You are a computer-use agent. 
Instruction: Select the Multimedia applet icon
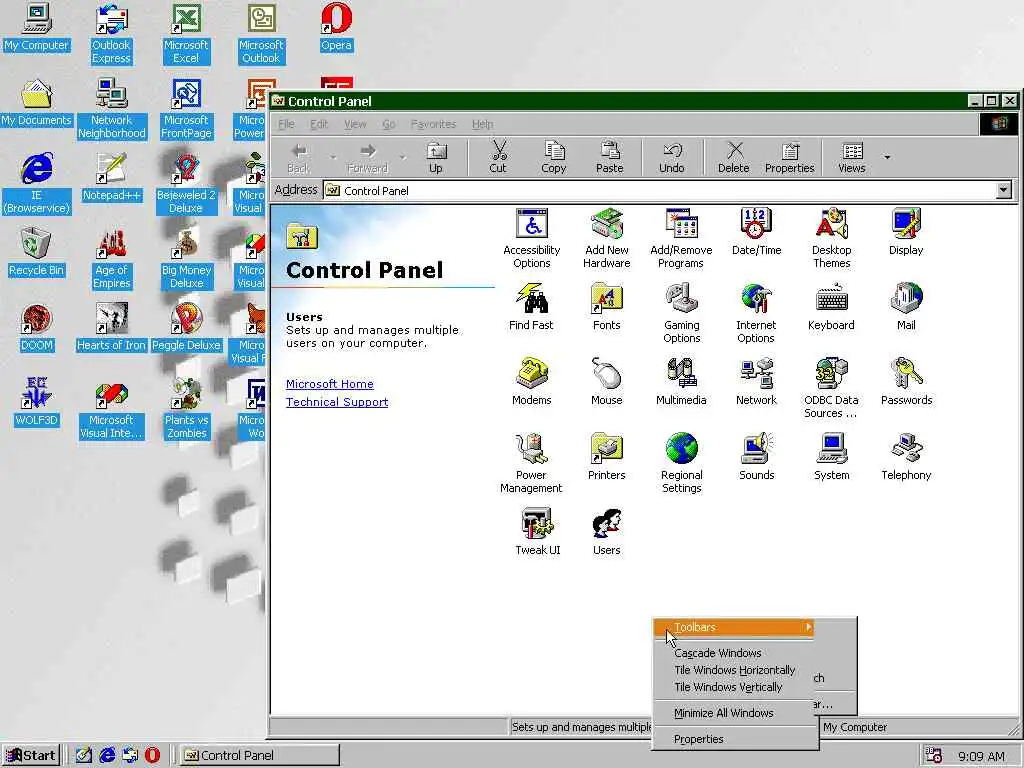point(681,381)
